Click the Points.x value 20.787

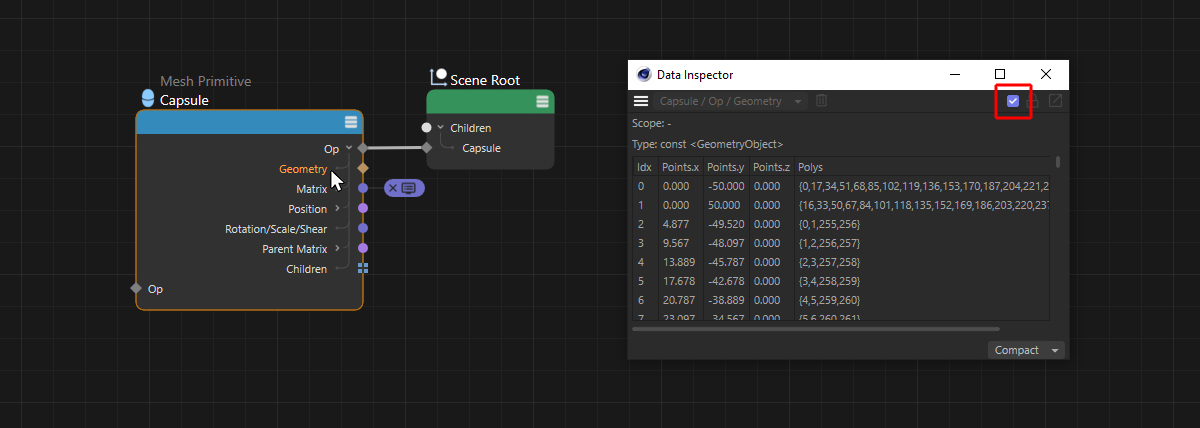[x=679, y=300]
